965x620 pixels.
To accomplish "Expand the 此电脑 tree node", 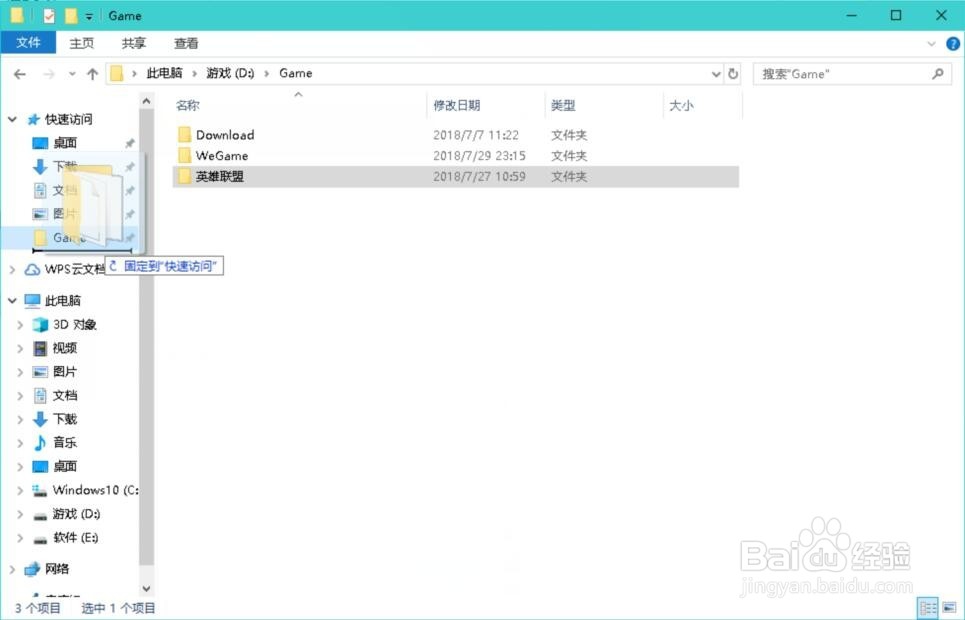I will click(x=13, y=300).
